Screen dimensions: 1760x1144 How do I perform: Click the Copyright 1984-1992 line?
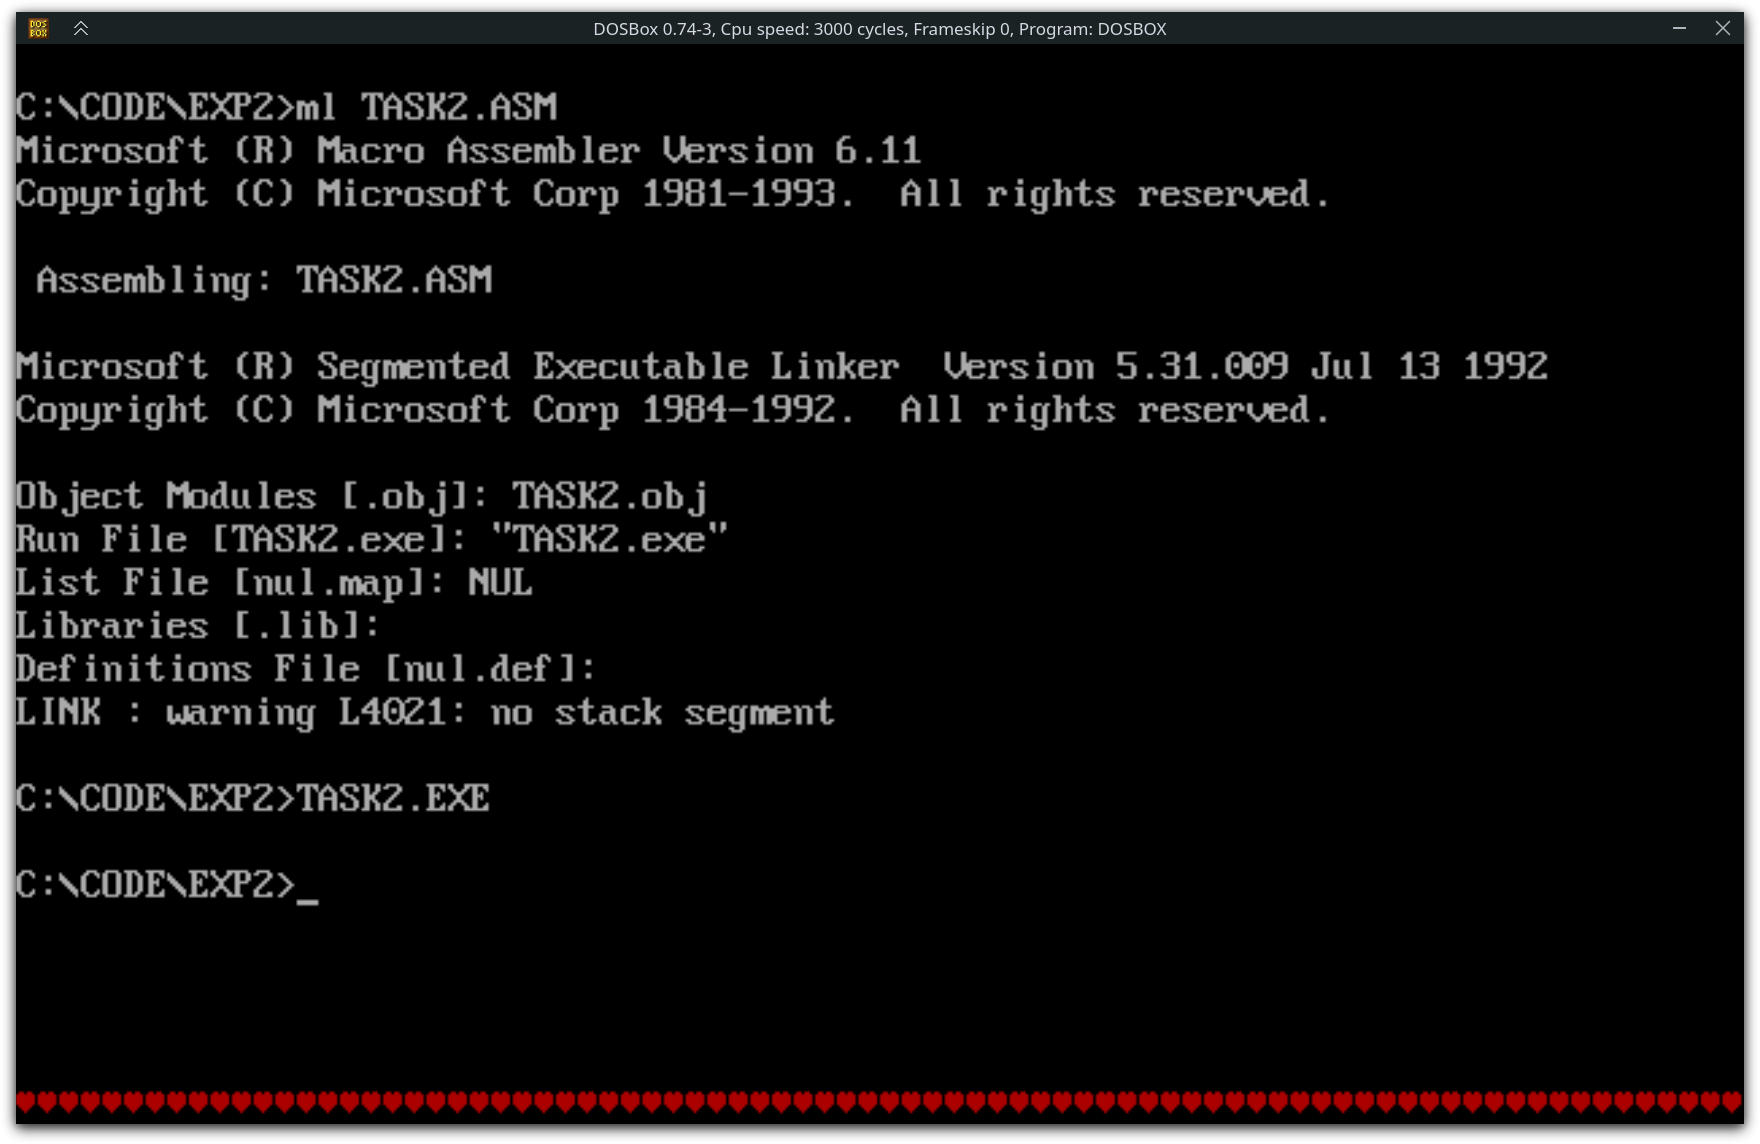point(672,410)
